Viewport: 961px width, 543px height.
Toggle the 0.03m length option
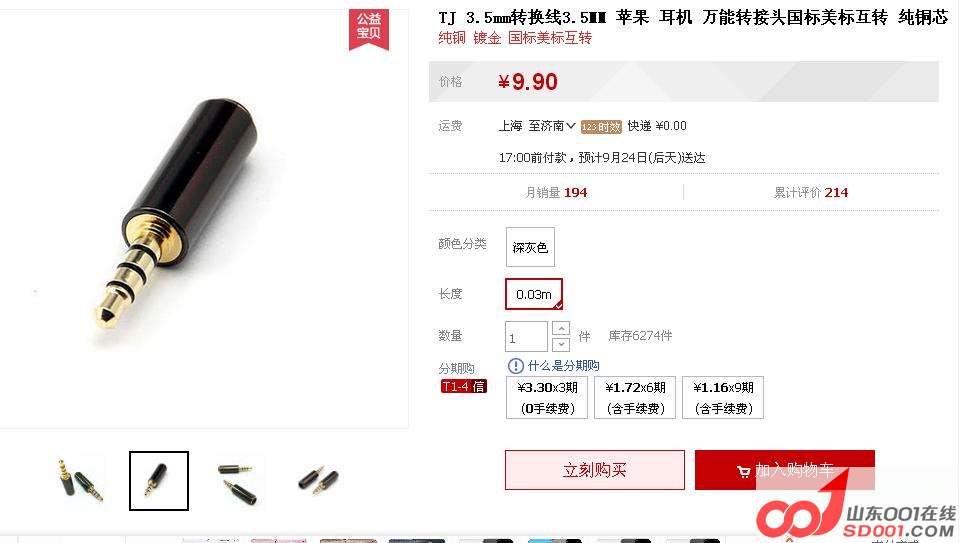[x=534, y=294]
